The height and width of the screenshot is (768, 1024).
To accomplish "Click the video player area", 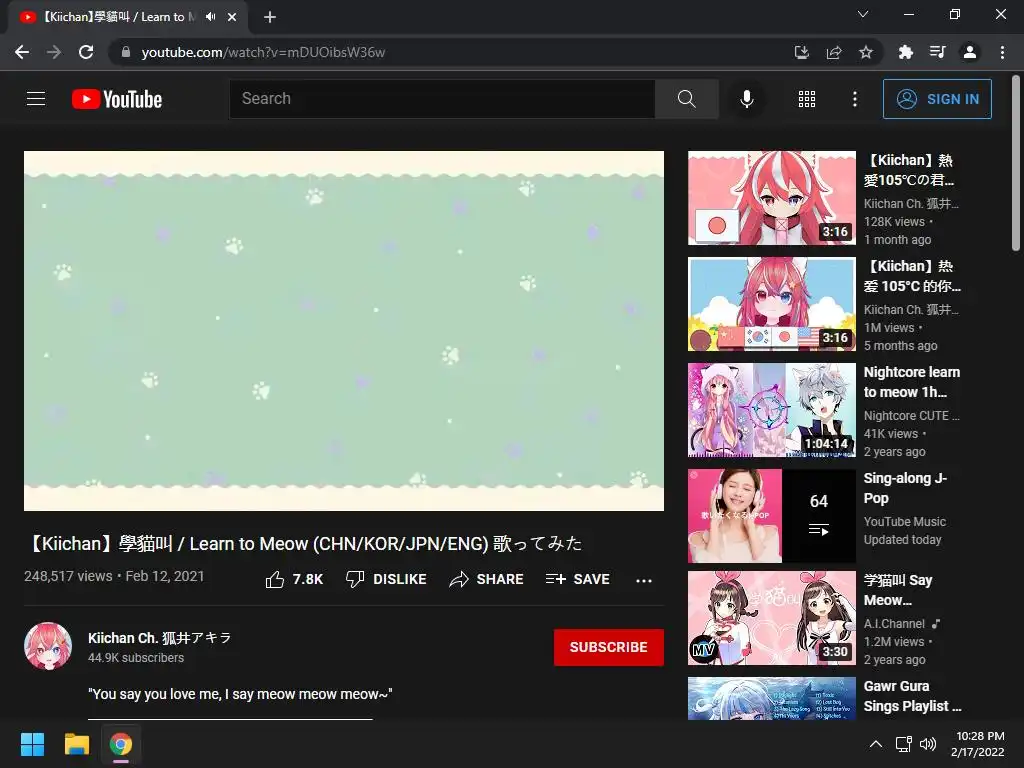I will point(344,331).
